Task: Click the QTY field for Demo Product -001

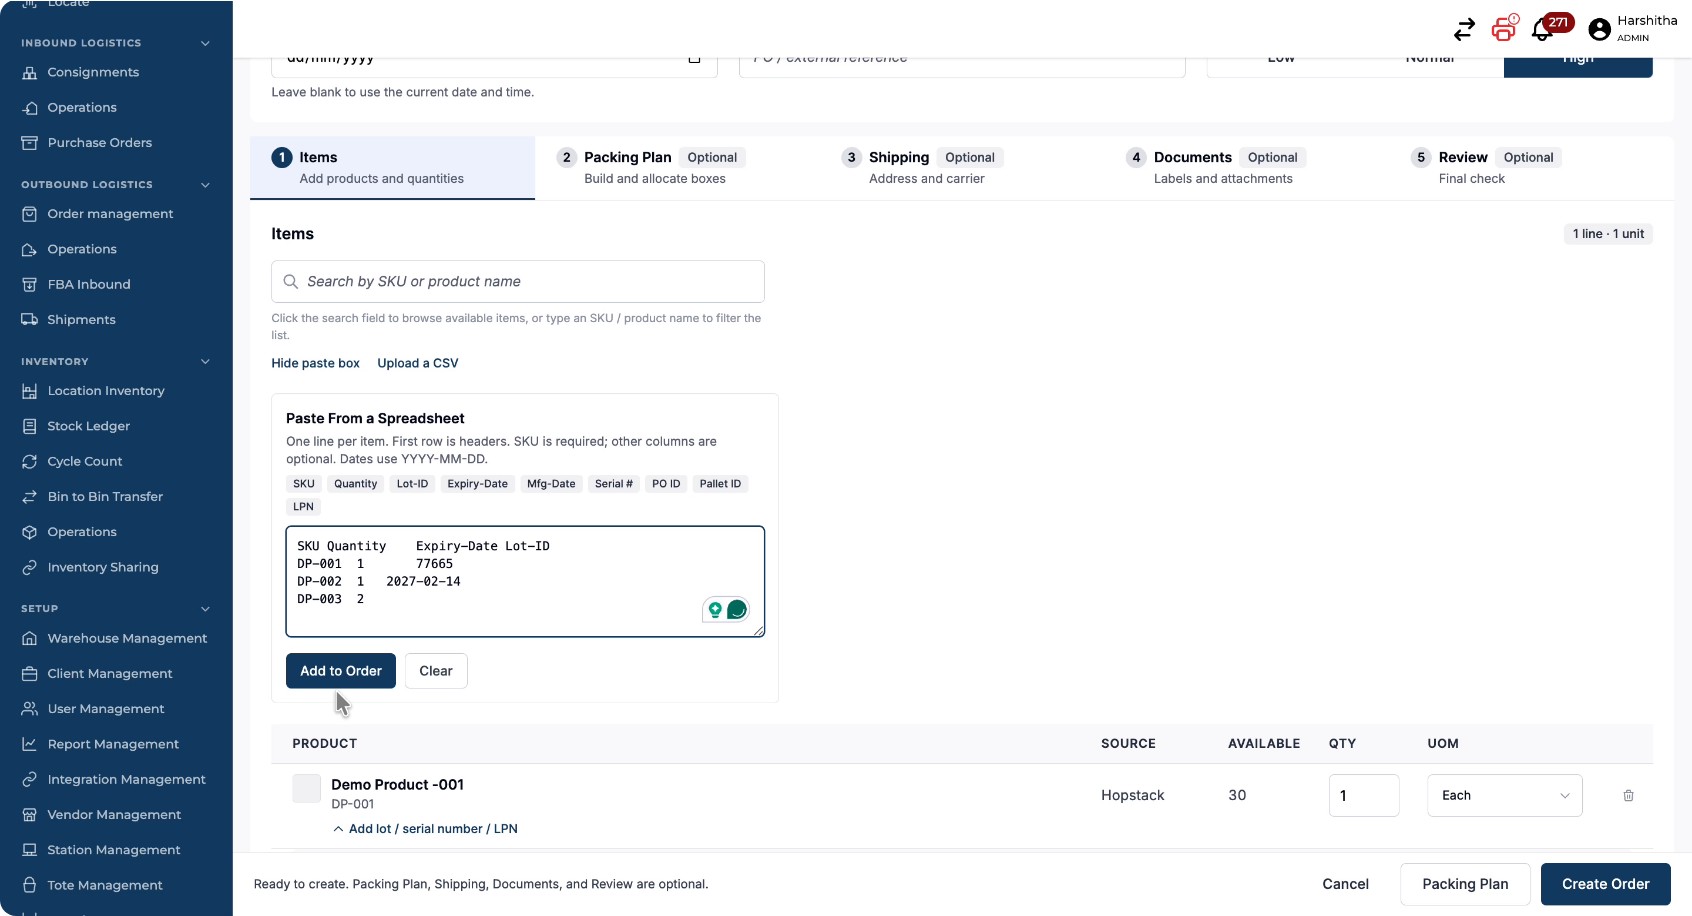Action: click(1364, 795)
